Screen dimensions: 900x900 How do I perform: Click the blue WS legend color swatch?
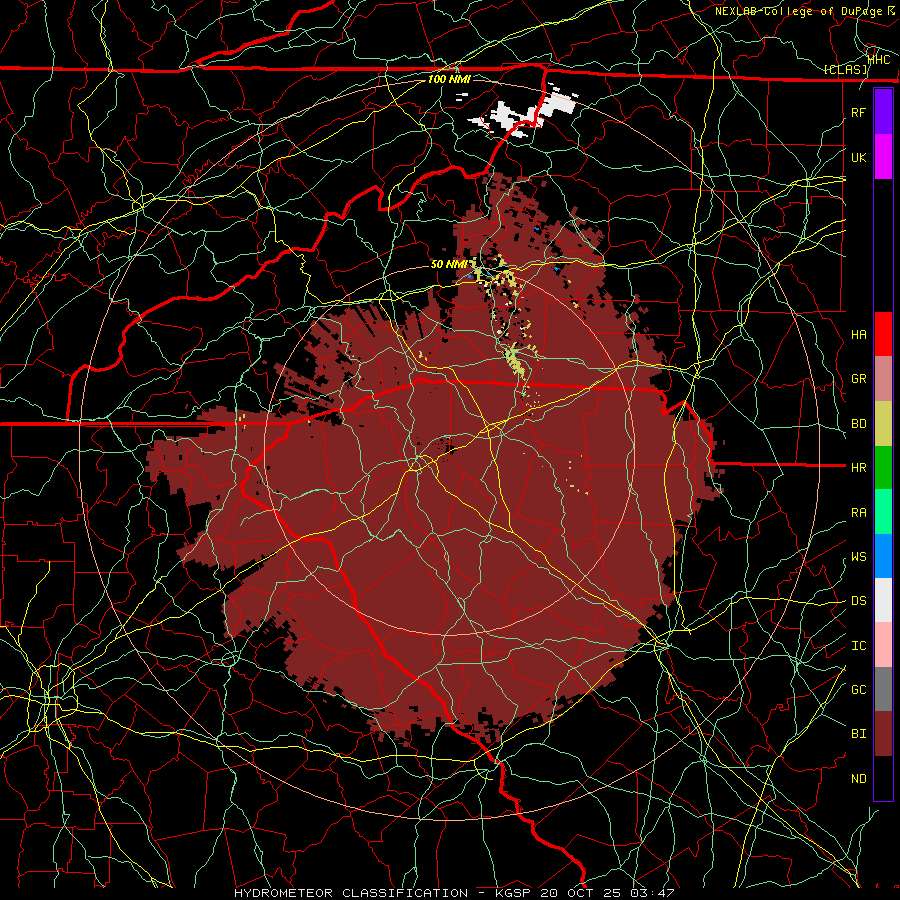(883, 556)
